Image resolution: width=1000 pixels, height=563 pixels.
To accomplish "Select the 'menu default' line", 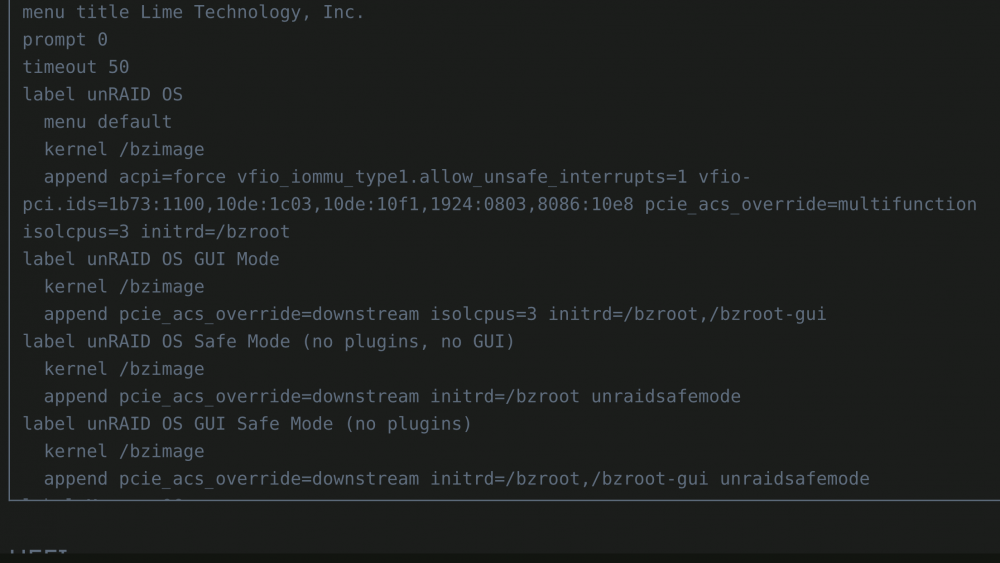I will tap(108, 122).
